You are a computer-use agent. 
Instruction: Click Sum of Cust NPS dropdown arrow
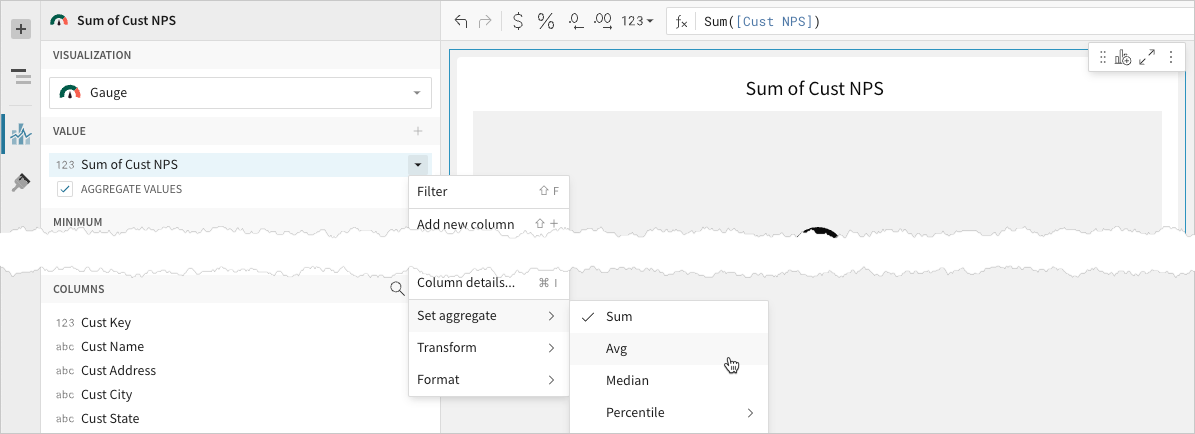(417, 164)
